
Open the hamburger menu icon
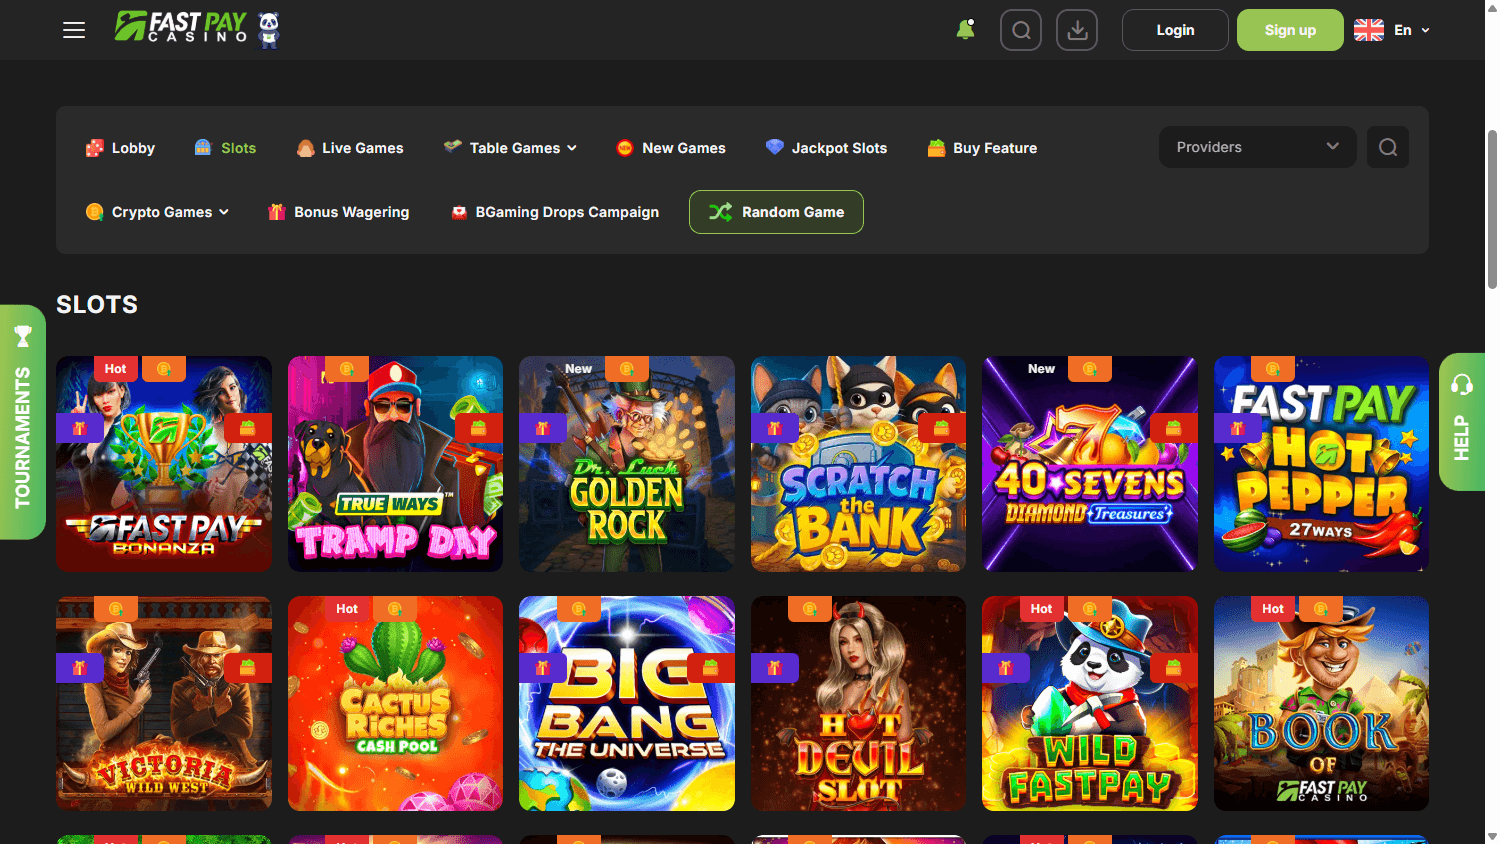click(73, 30)
